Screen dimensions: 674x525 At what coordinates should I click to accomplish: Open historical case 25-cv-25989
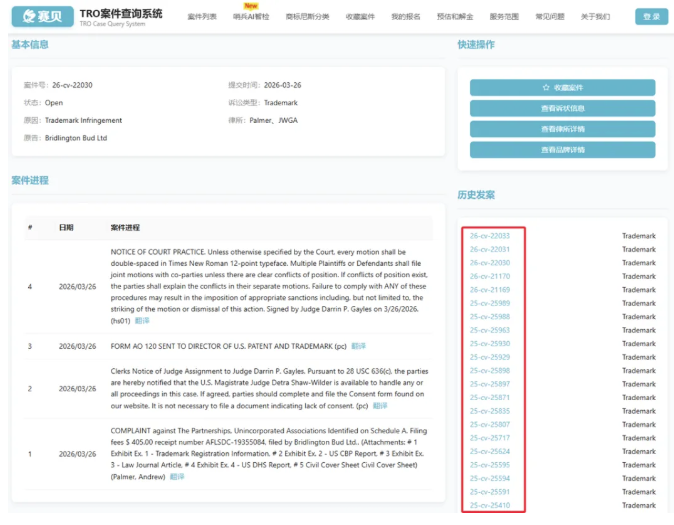tap(490, 303)
